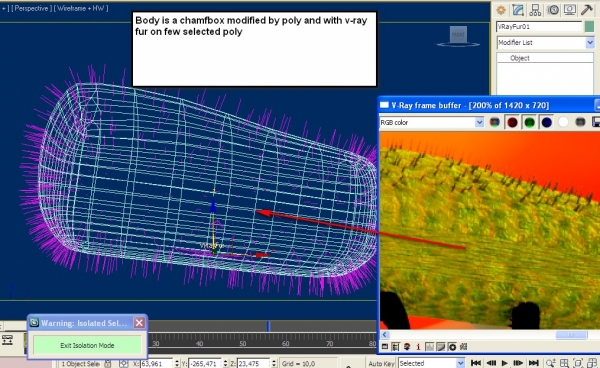The image size is (600, 368).
Task: Switch to the Hierarchy panel icon
Action: pos(535,10)
